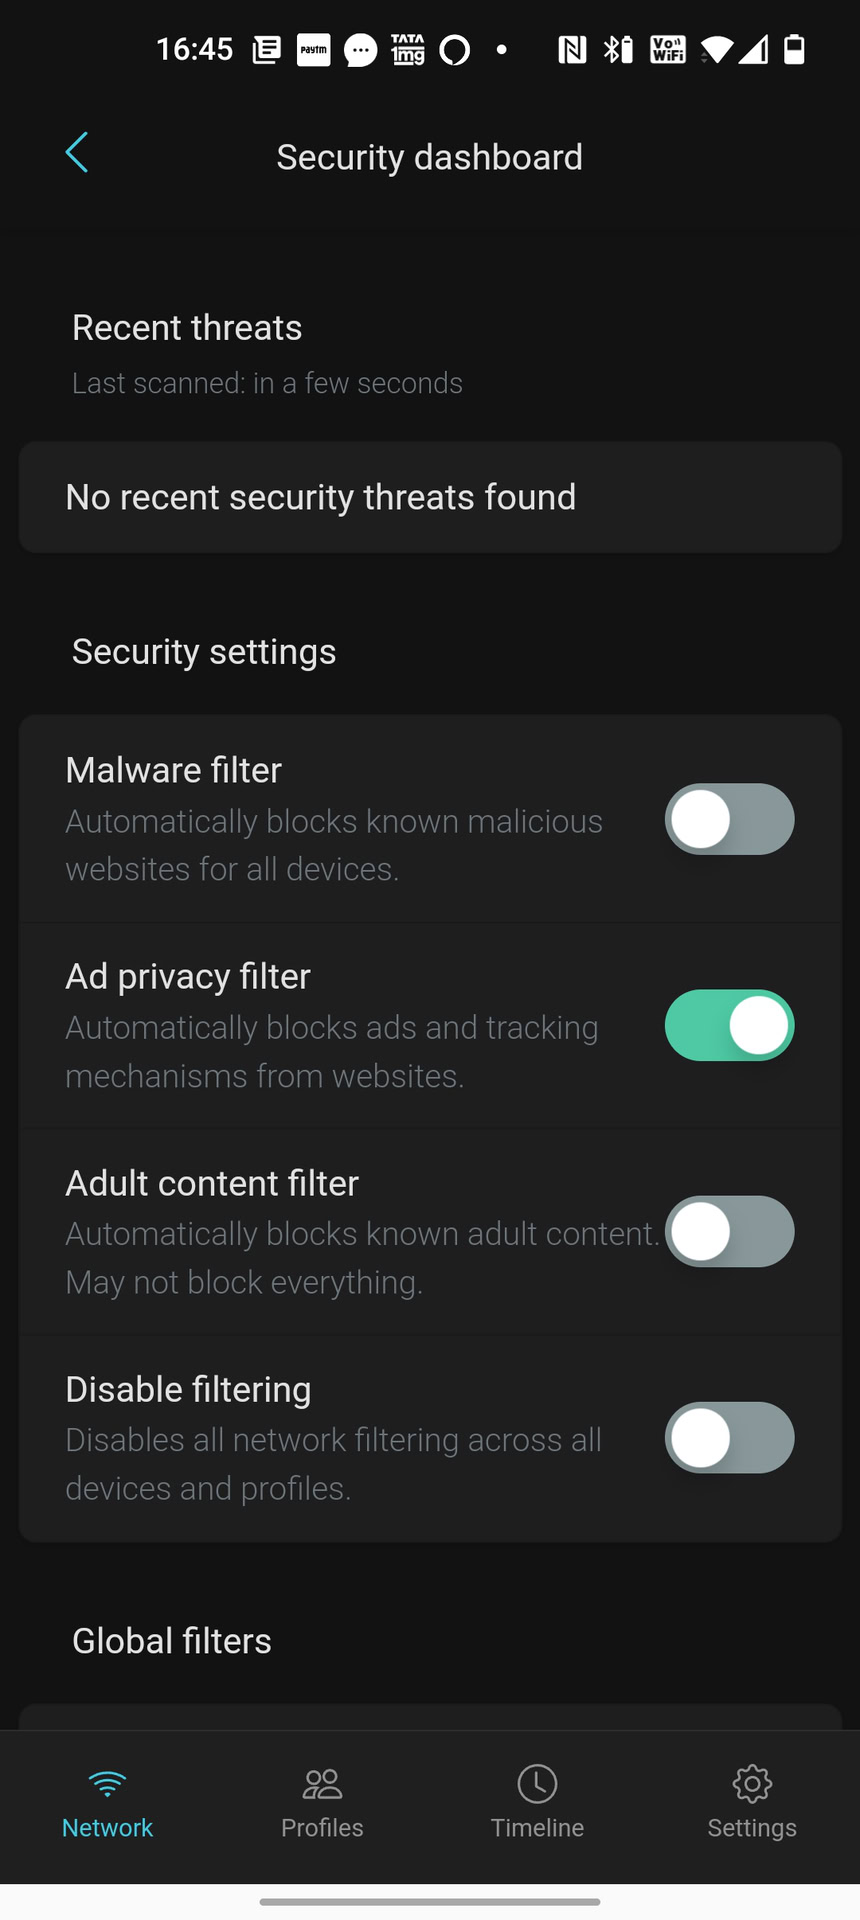Open the Network tab wifi icon
860x1920 pixels.
[x=107, y=1783]
